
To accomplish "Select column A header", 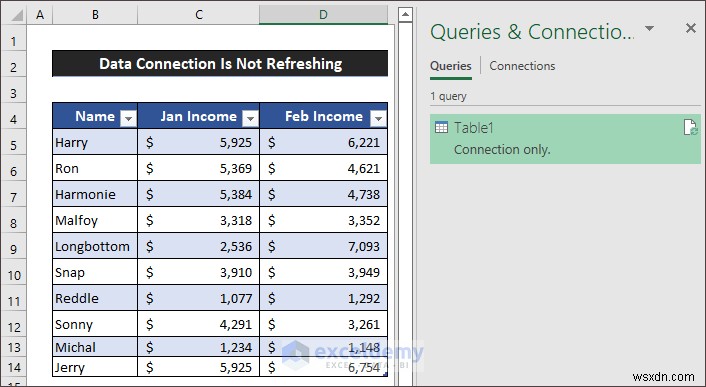I will tap(40, 15).
